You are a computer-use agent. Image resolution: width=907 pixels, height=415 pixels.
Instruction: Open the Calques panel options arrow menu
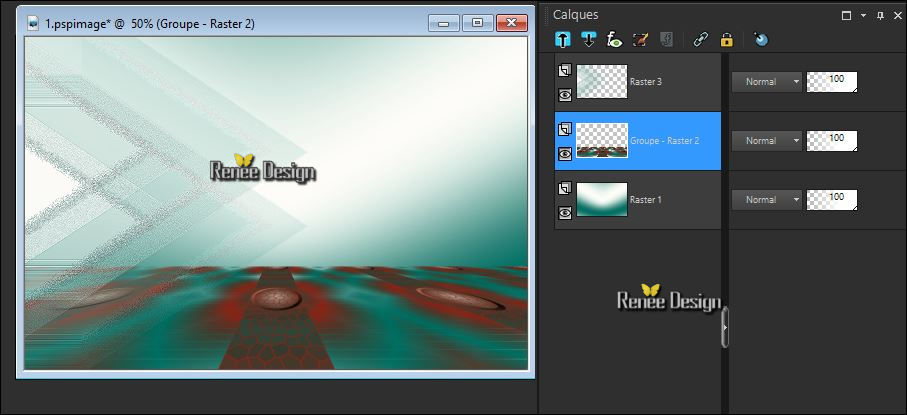point(864,16)
